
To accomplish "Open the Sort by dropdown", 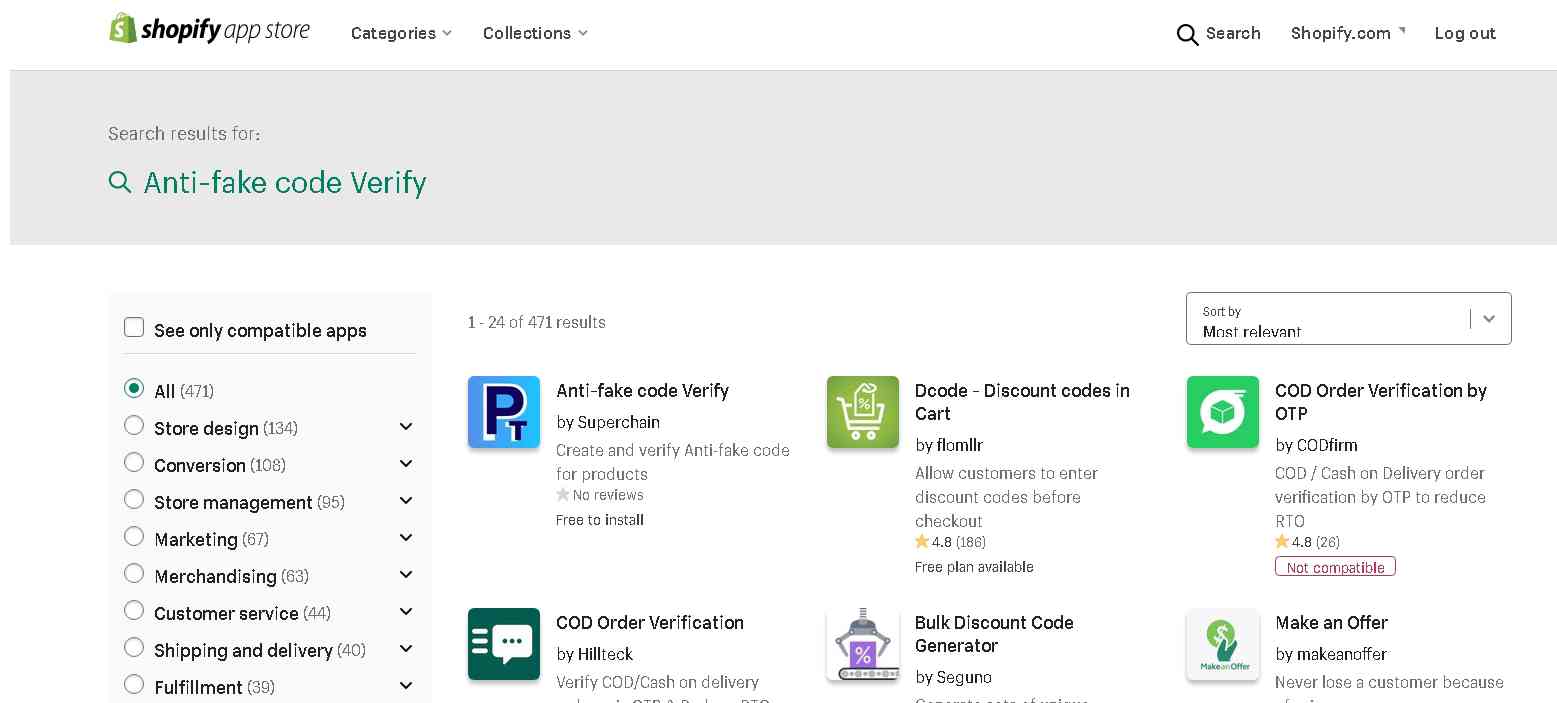I will [x=1347, y=319].
